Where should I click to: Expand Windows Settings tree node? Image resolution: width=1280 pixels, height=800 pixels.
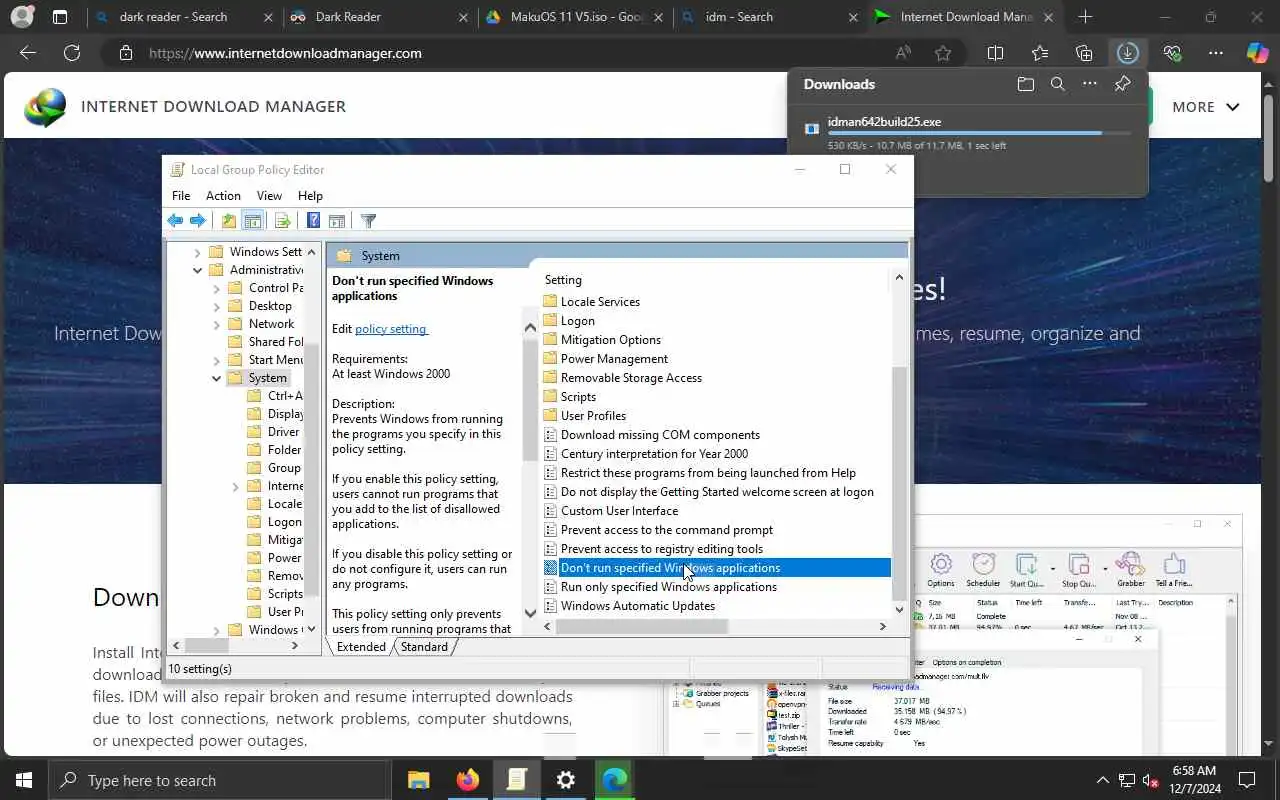pos(197,252)
